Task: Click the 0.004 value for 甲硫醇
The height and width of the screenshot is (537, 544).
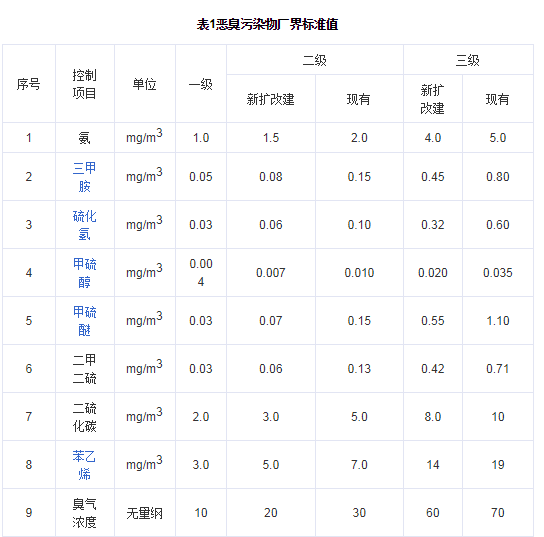Action: point(201,273)
